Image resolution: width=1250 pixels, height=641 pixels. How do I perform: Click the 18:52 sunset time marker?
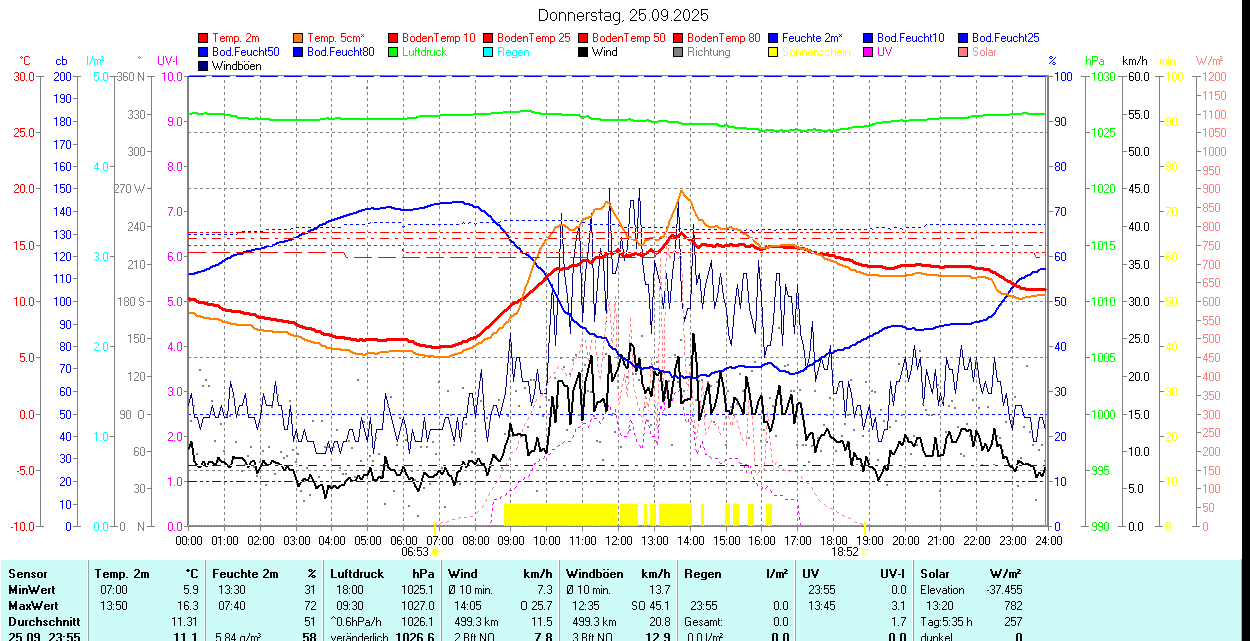coord(845,551)
